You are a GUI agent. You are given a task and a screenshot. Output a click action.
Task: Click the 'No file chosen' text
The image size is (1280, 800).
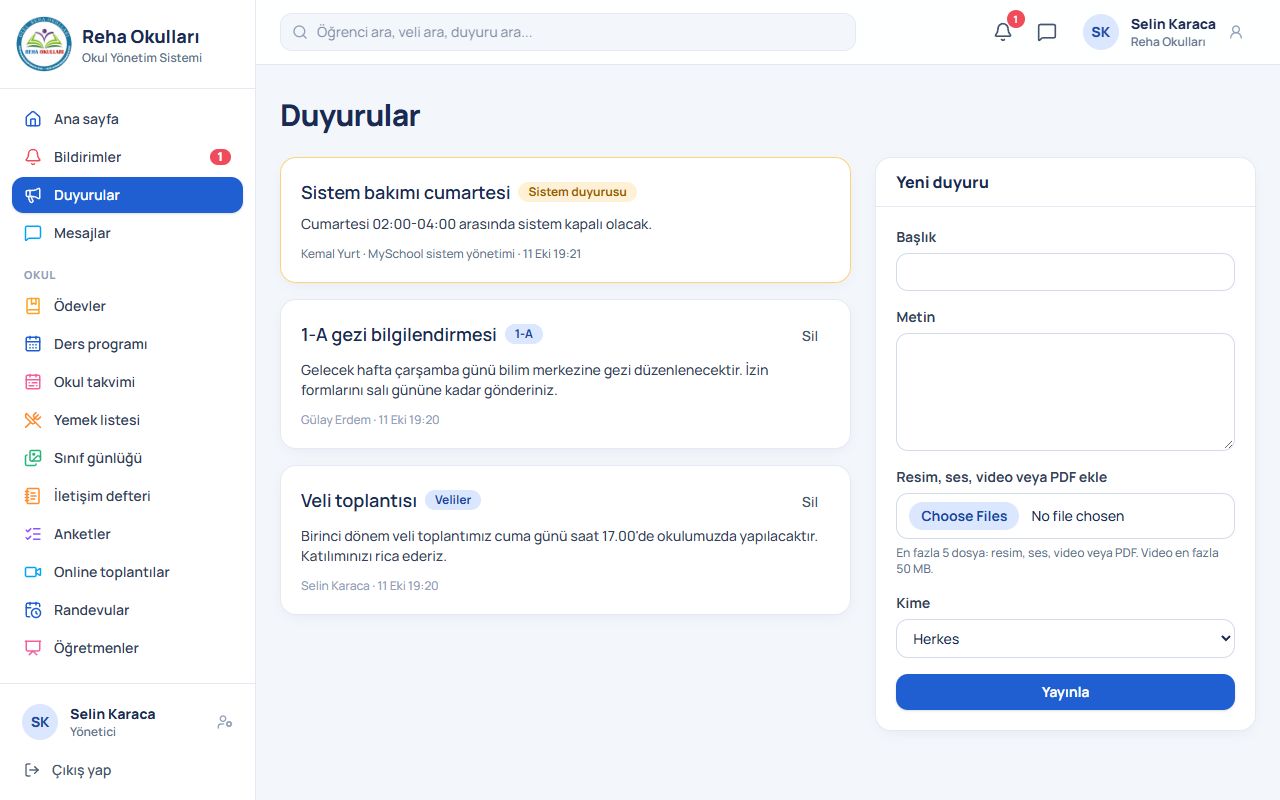1078,516
